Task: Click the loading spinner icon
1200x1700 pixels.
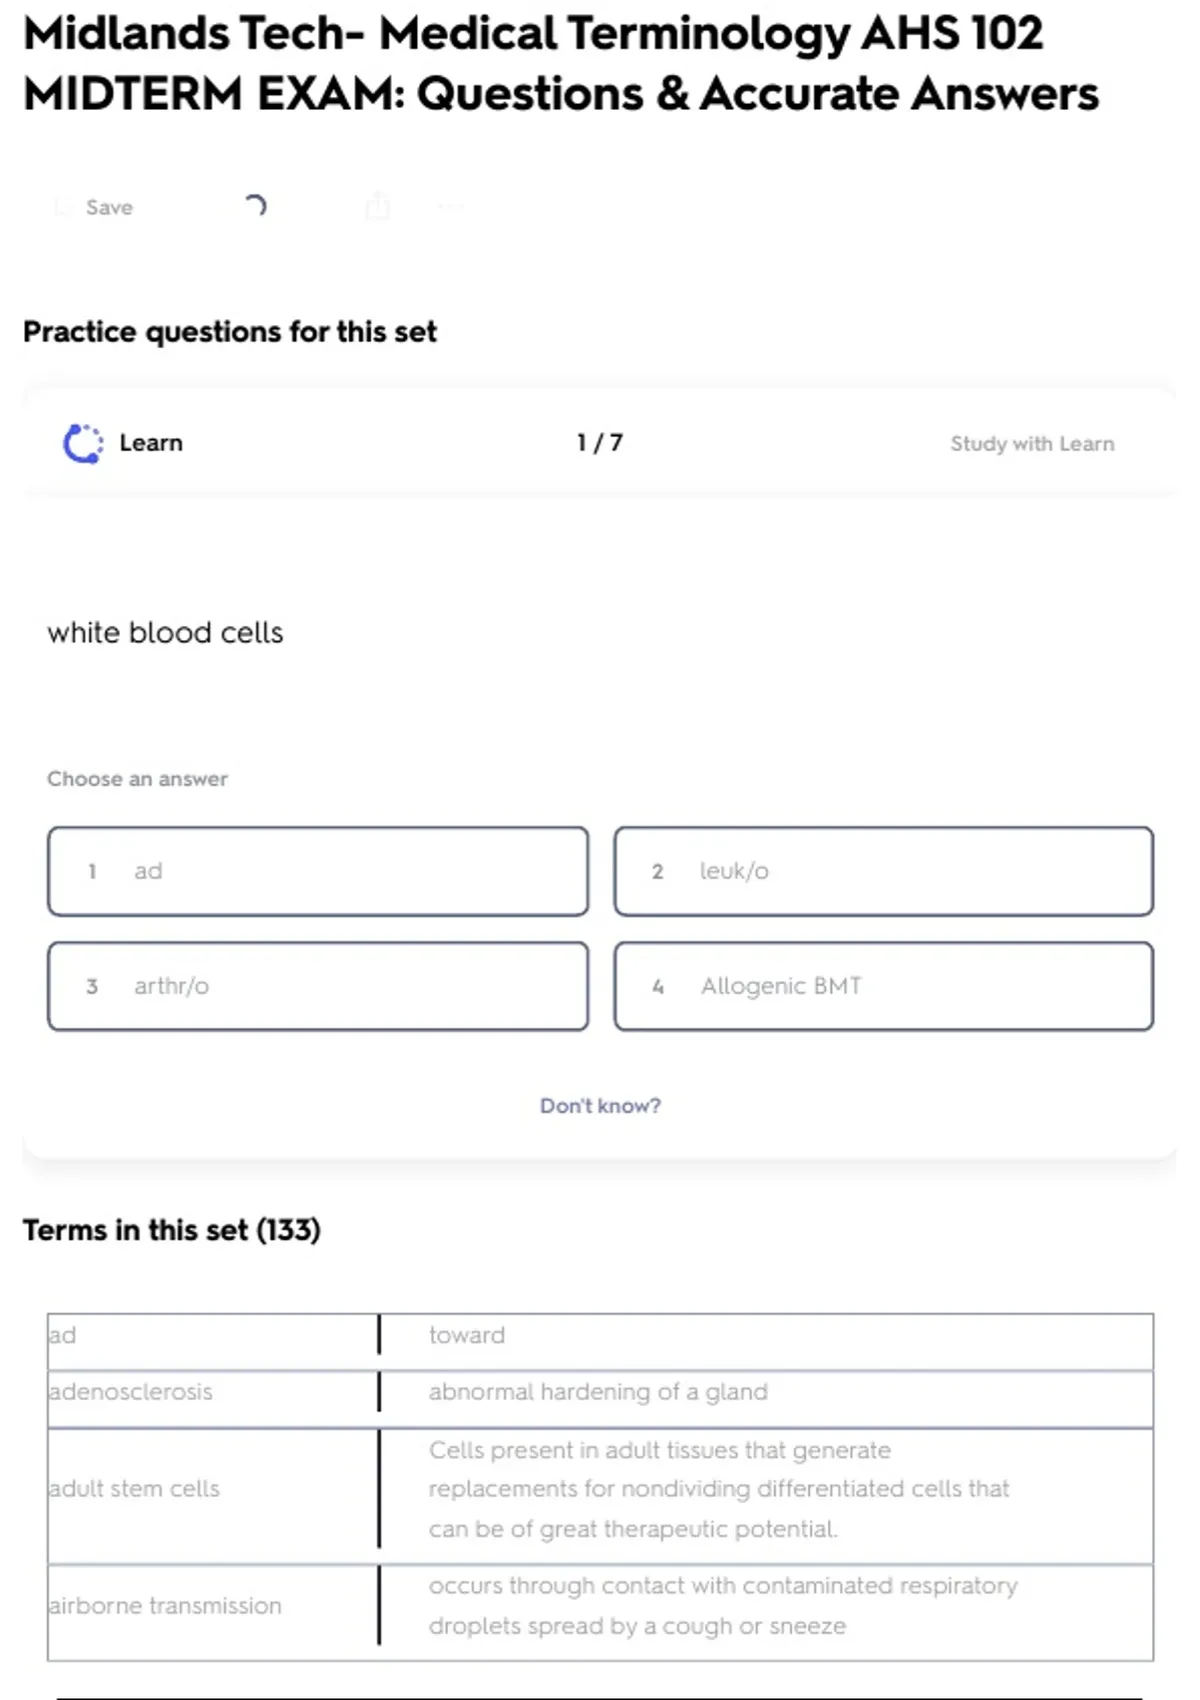Action: (x=255, y=206)
